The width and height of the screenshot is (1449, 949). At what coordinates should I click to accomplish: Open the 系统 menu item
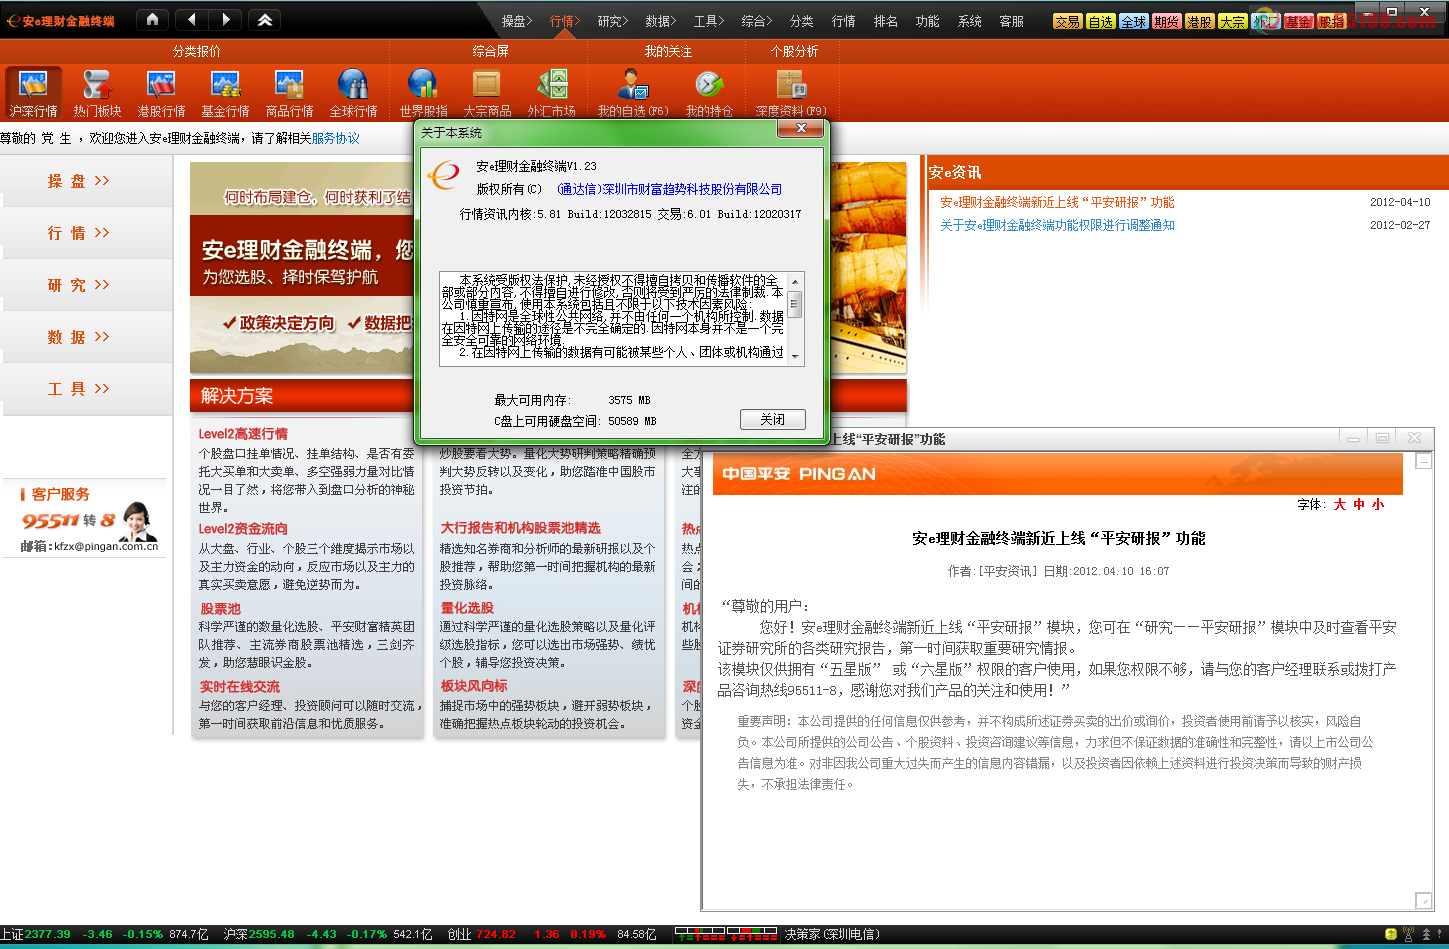[969, 21]
